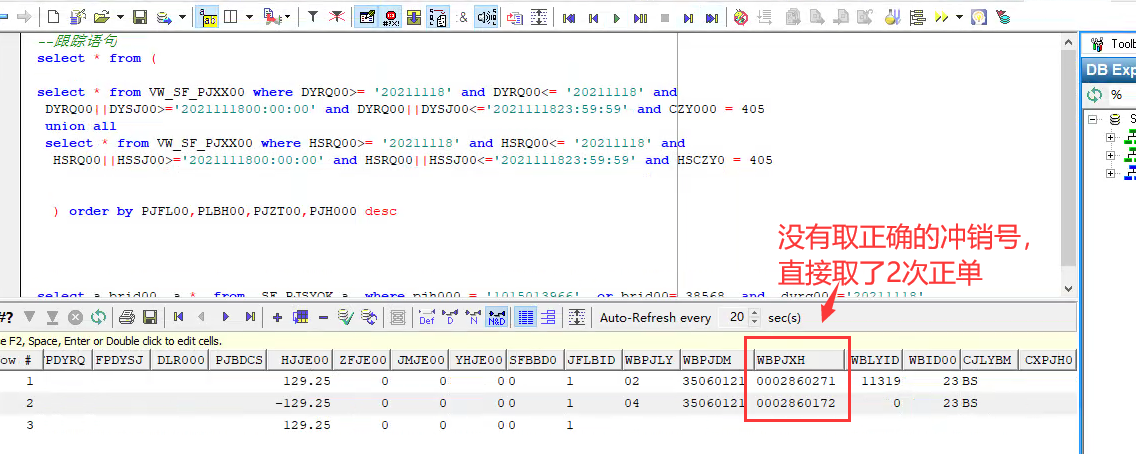Screen dimensions: 1136x454
Task: Click the WBPJXH column header
Action: click(x=799, y=359)
